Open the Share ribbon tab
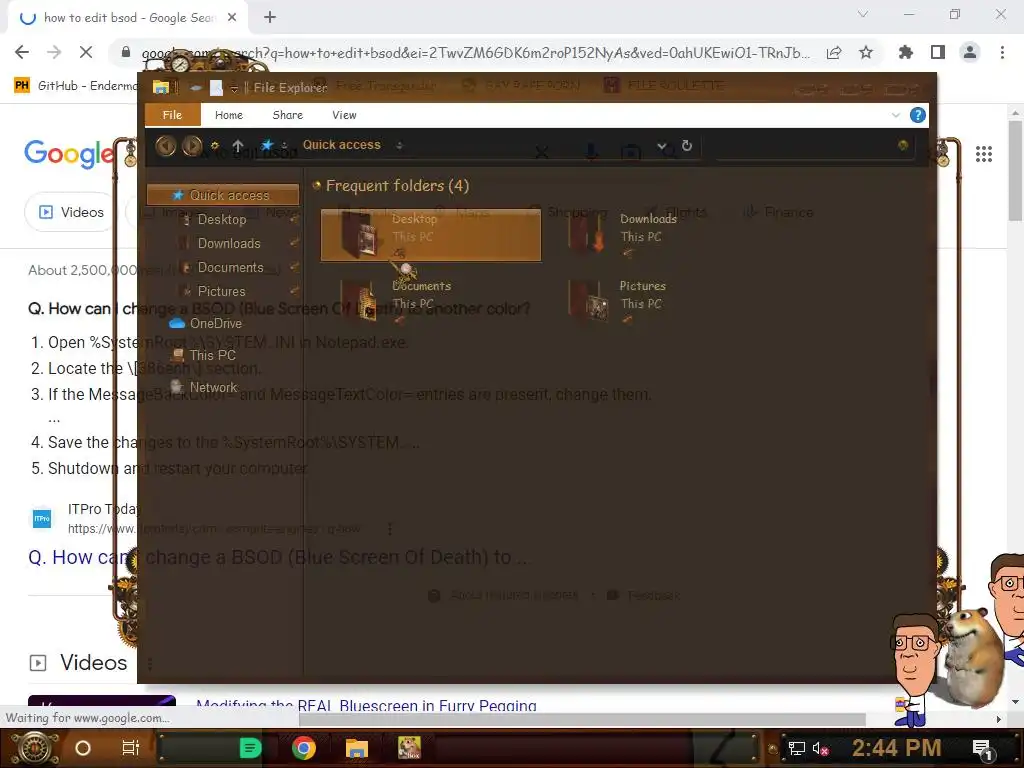1024x768 pixels. (287, 115)
